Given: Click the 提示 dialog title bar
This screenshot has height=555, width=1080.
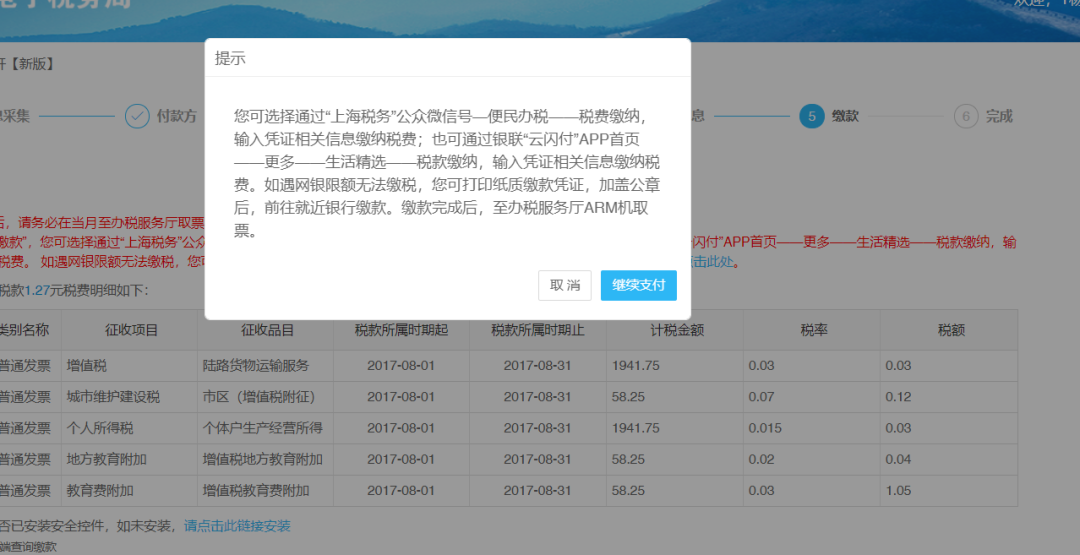Looking at the screenshot, I should pos(447,58).
